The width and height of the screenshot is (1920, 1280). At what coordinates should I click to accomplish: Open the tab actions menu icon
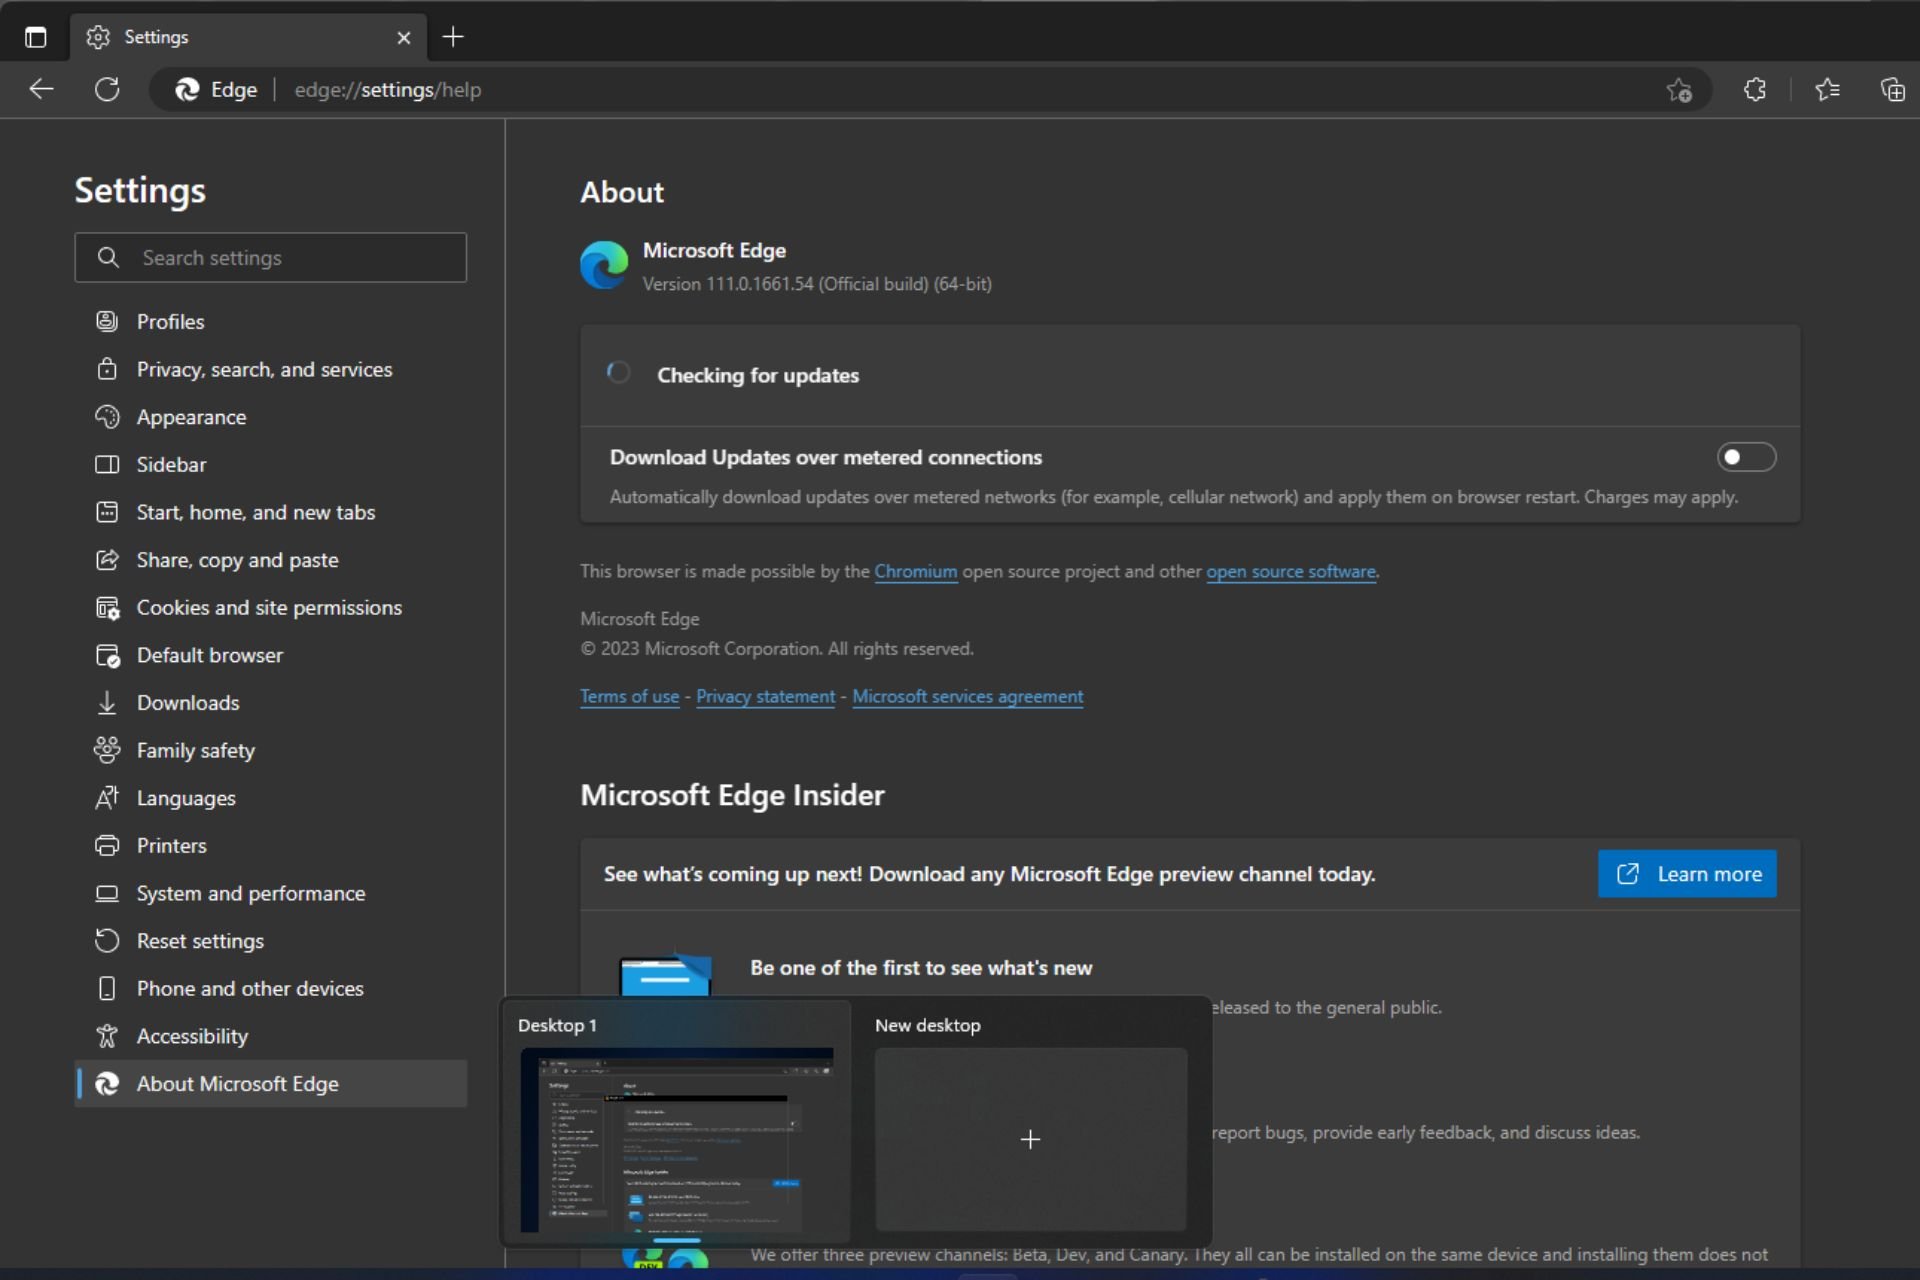36,37
